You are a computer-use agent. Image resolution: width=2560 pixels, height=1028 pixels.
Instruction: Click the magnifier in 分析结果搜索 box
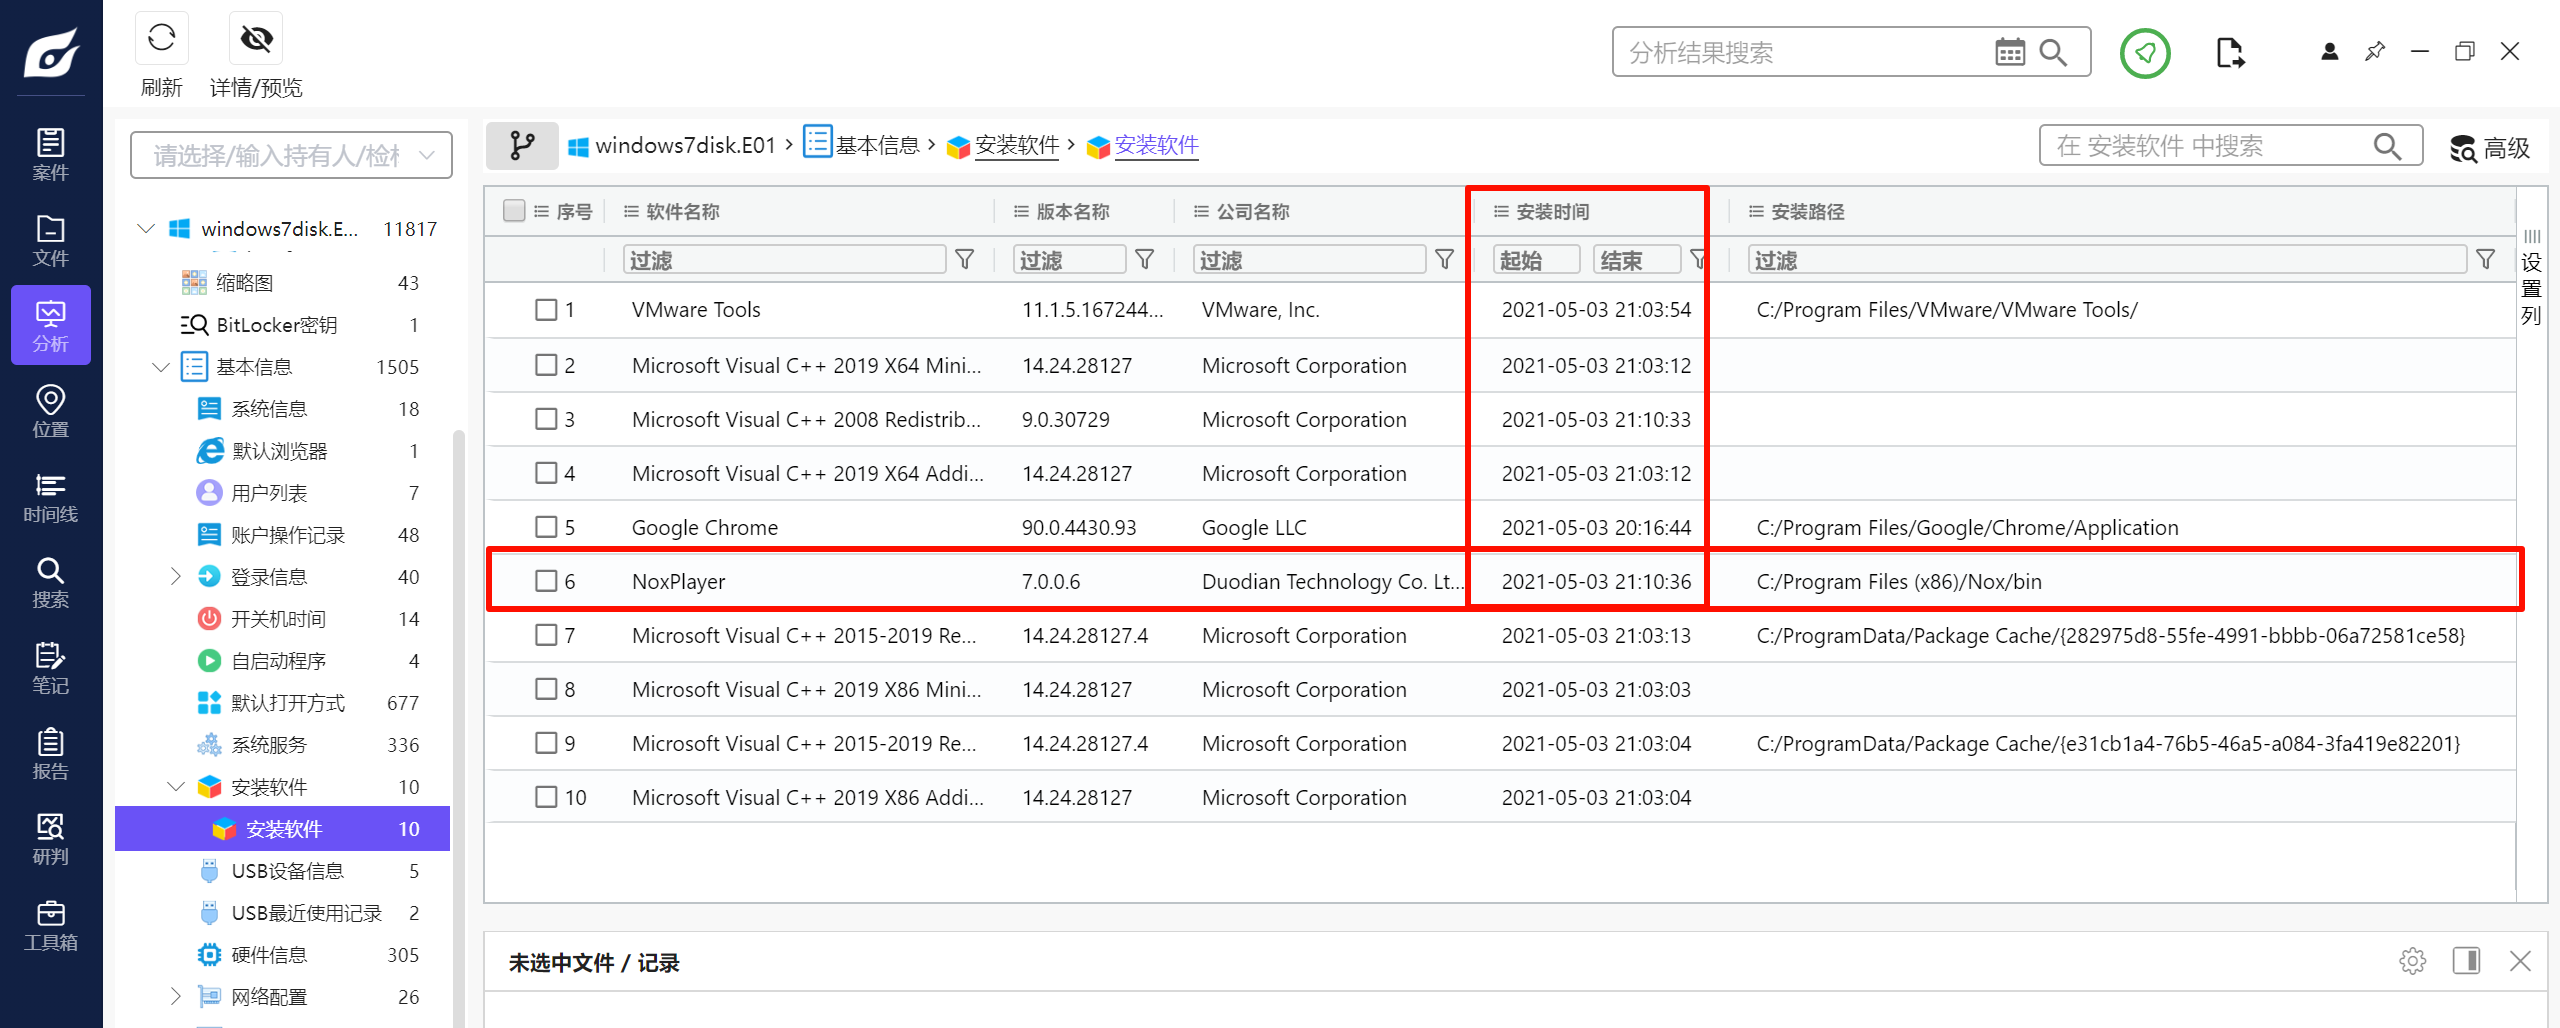coord(2053,52)
